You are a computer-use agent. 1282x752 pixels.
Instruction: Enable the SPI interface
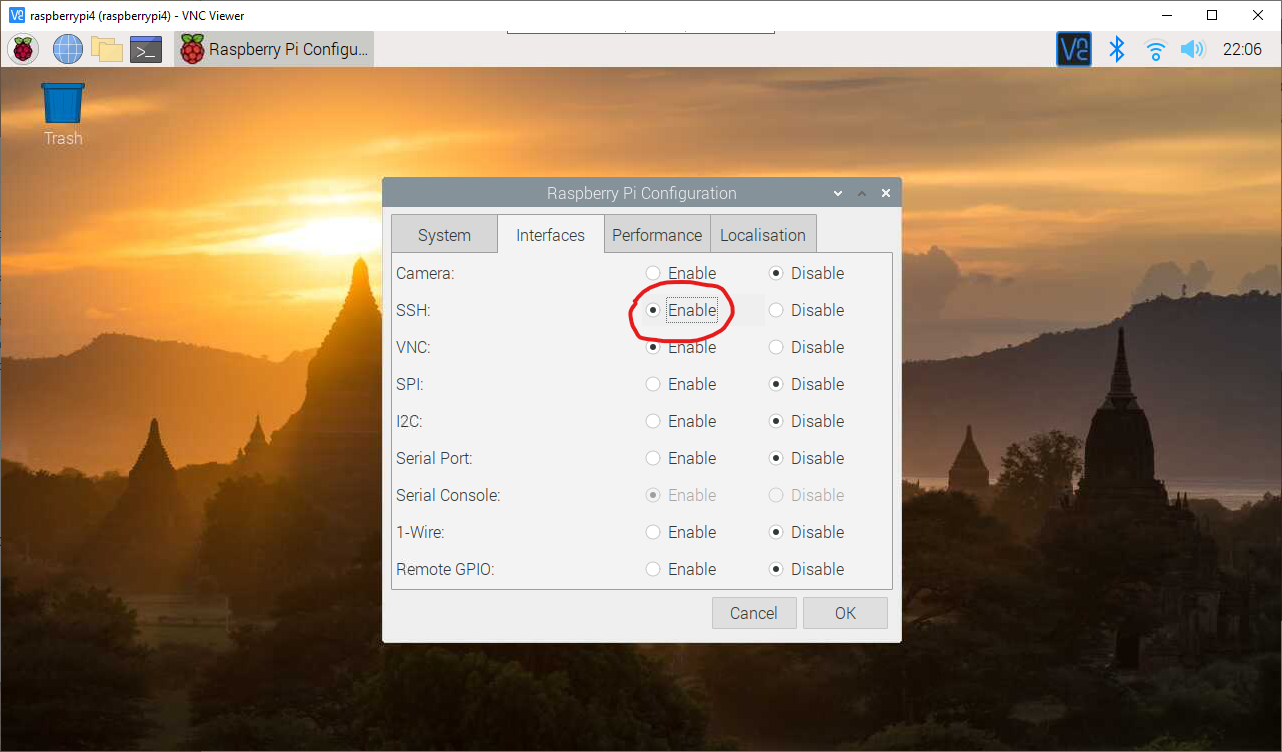(652, 384)
